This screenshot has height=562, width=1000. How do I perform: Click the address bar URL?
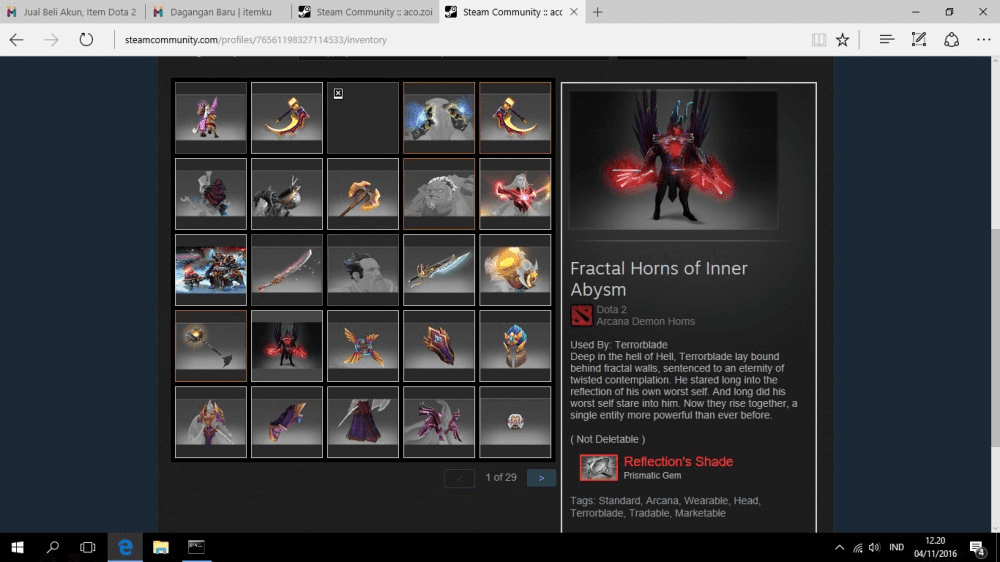(x=256, y=40)
